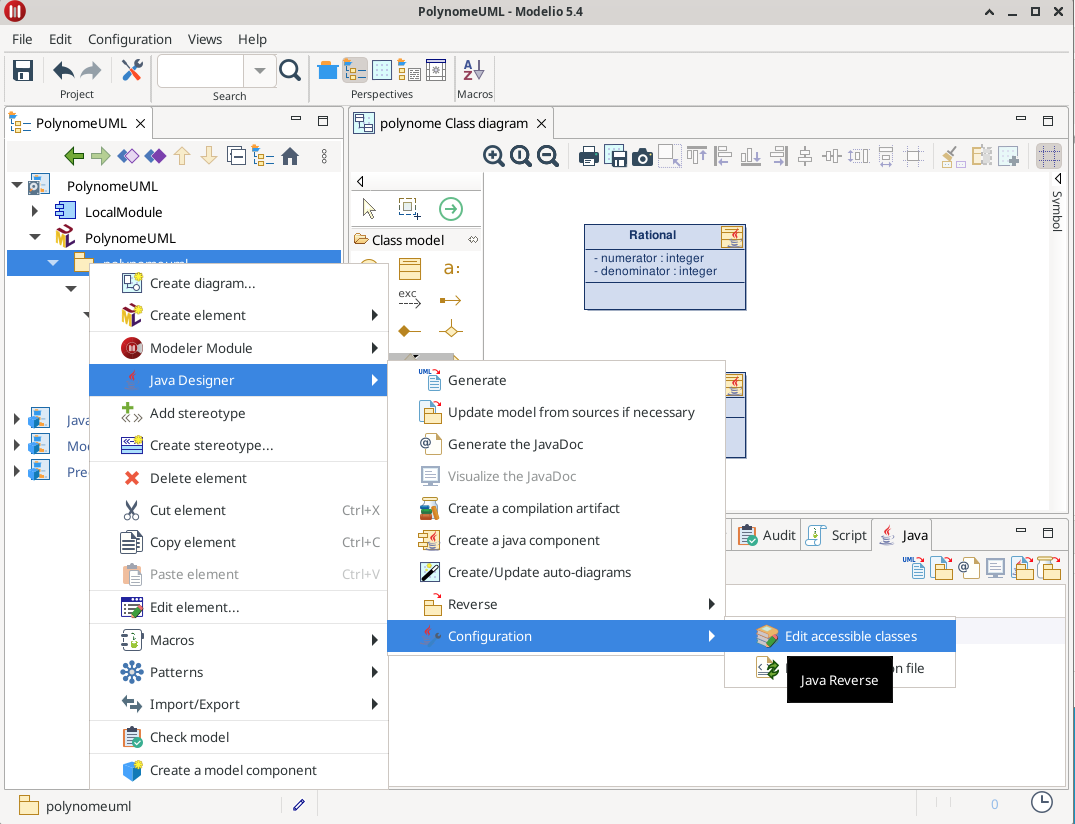1075x824 pixels.
Task: Choose Delete element in context menu
Action: 239,478
